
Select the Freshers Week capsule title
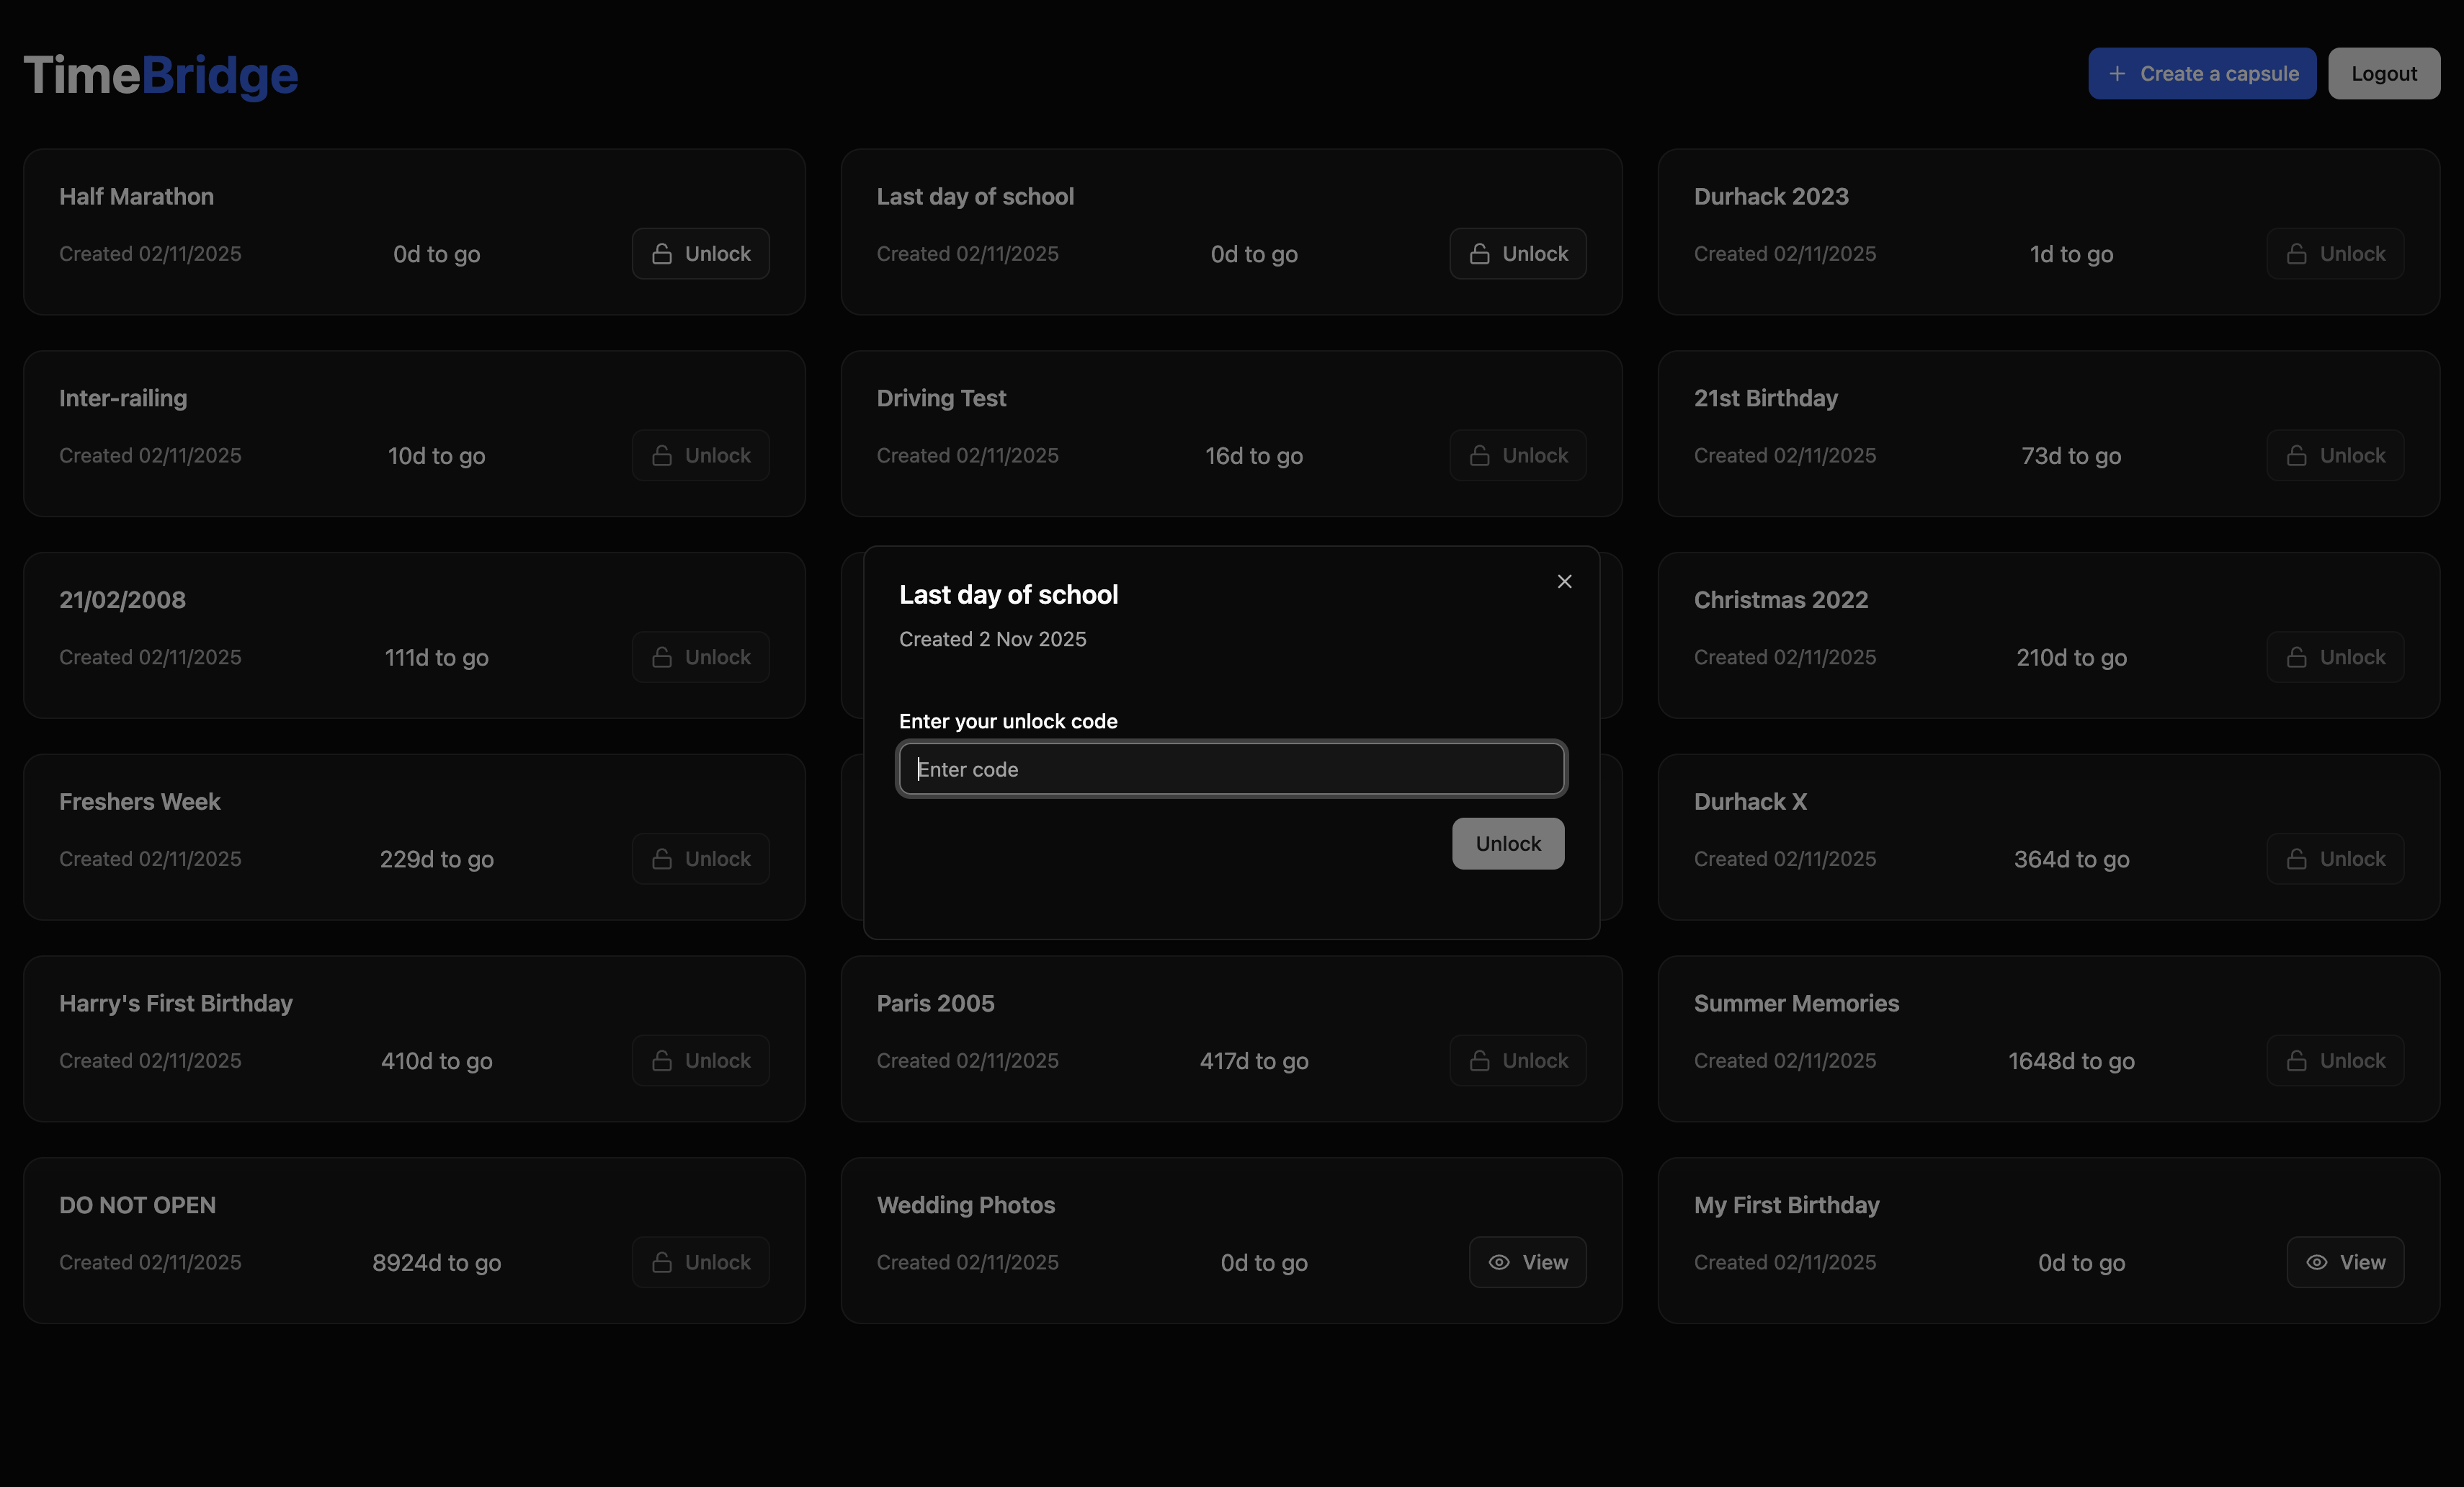tap(140, 802)
